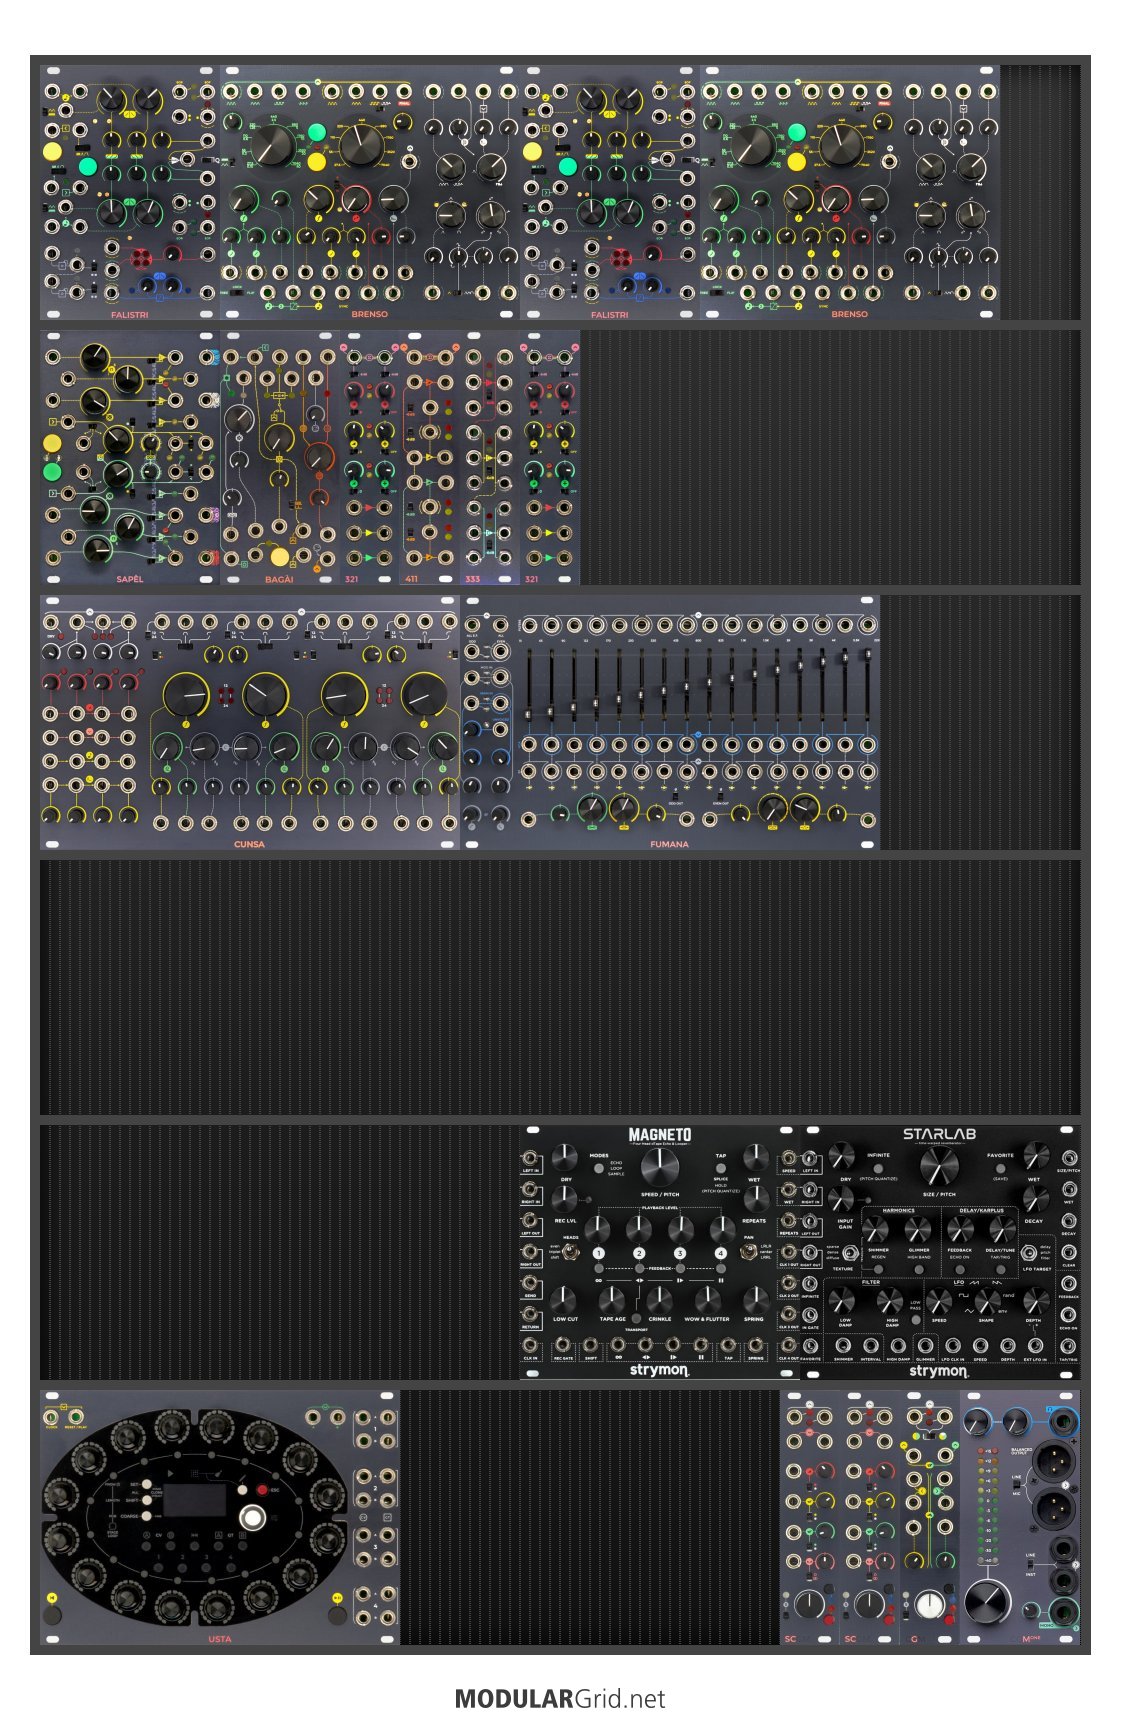
Task: Click the DECAY knob on Starlab
Action: point(1035,1199)
